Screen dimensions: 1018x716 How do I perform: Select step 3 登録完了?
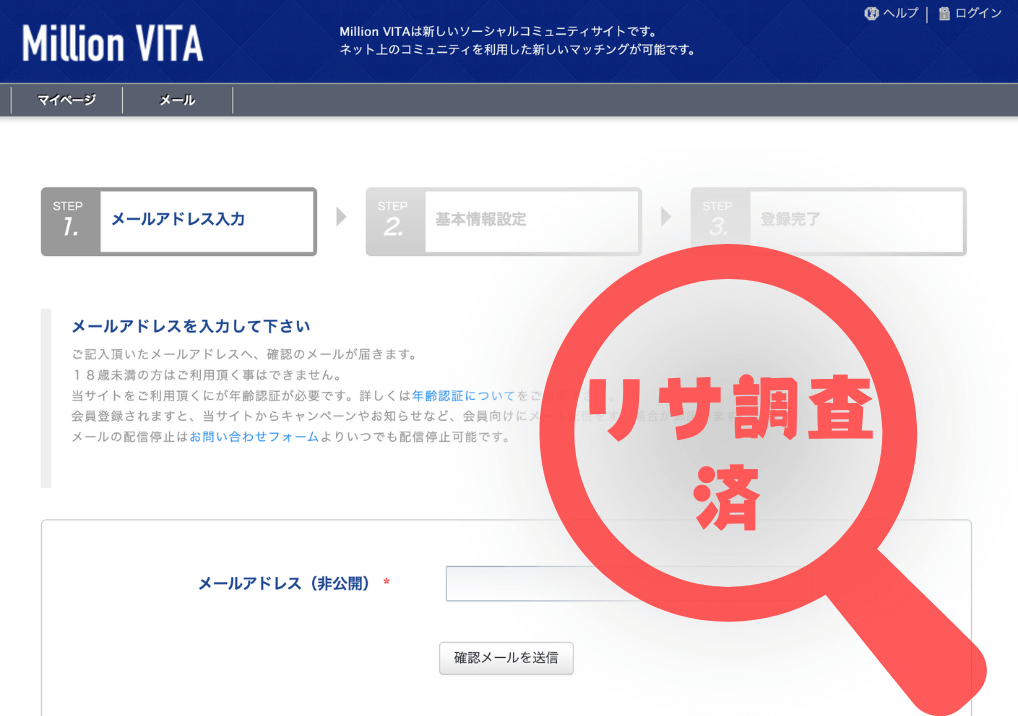pyautogui.click(x=827, y=221)
